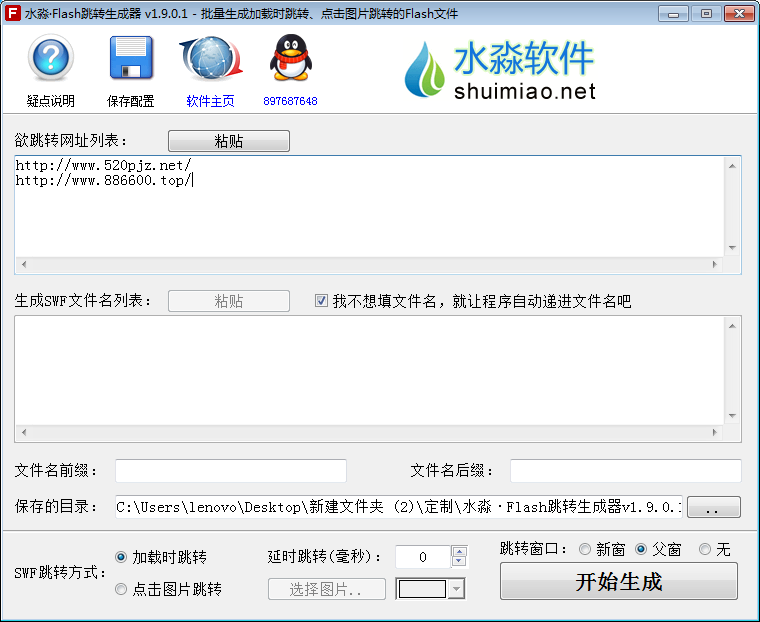Click inside the SWF文件名列表 text area
This screenshot has width=760, height=622.
(x=369, y=371)
